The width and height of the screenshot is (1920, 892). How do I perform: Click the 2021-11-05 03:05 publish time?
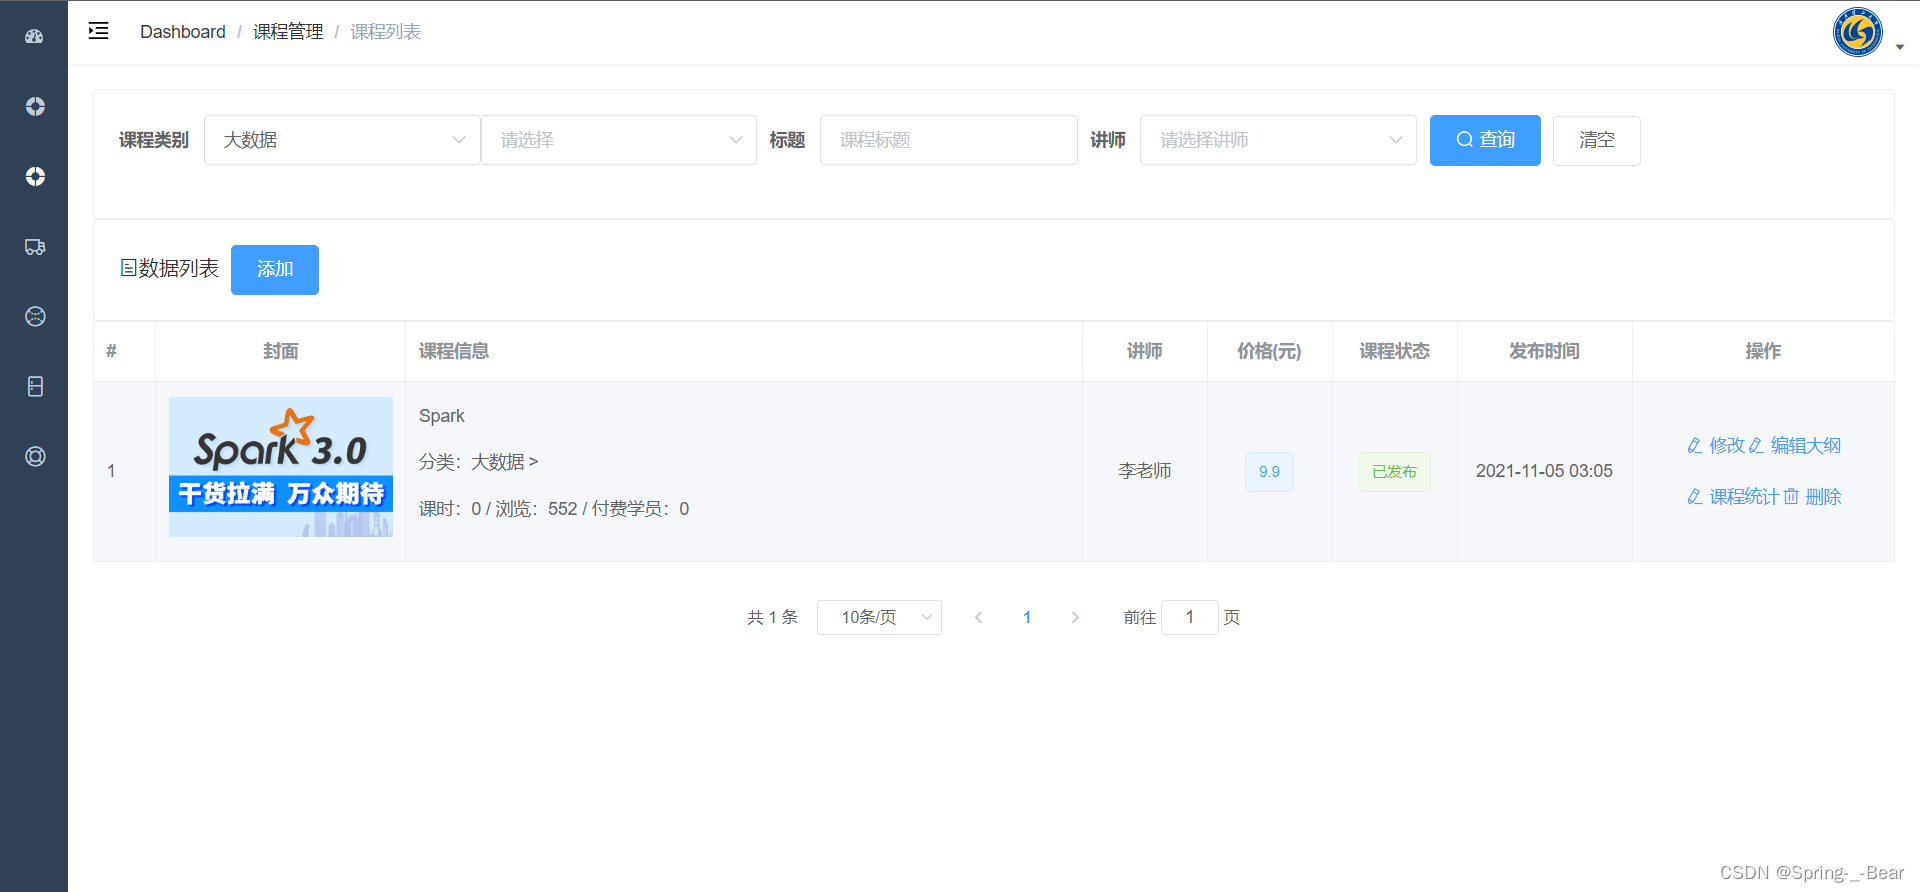(1544, 471)
